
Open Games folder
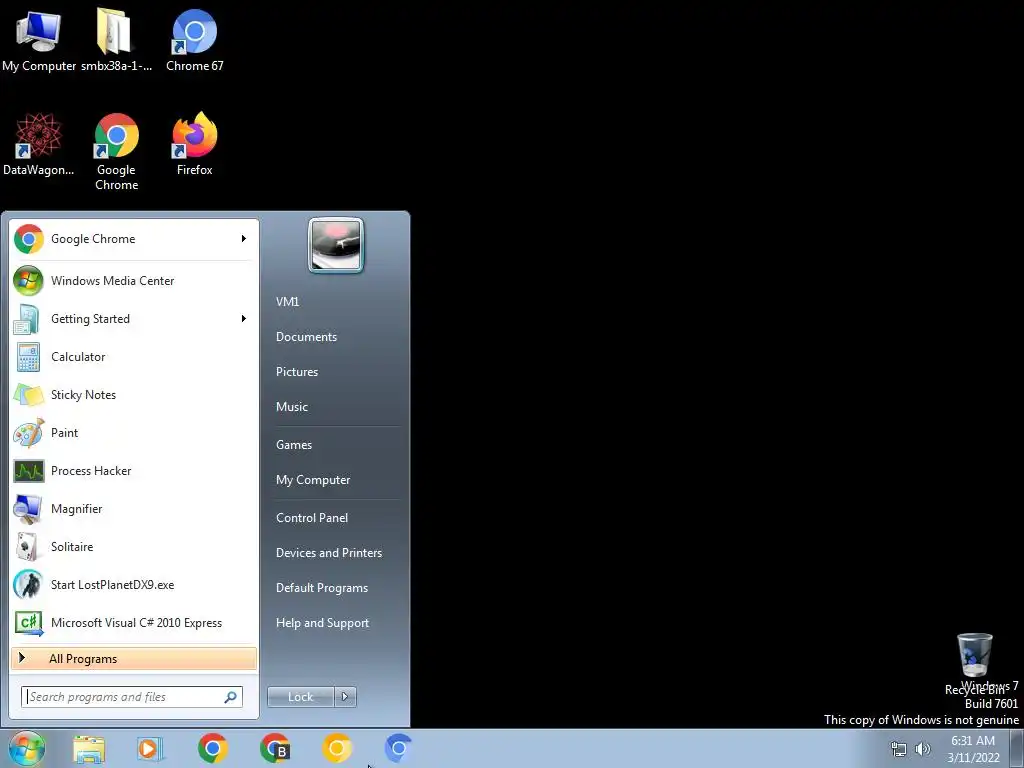click(294, 445)
